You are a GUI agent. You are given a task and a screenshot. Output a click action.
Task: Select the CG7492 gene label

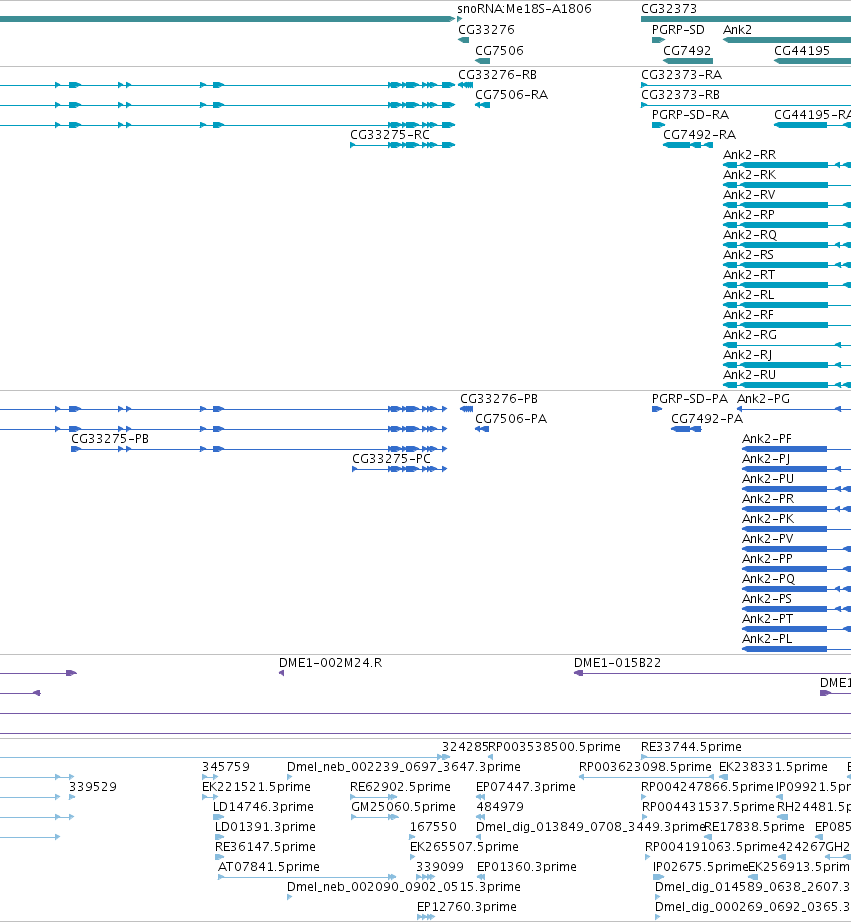(687, 51)
